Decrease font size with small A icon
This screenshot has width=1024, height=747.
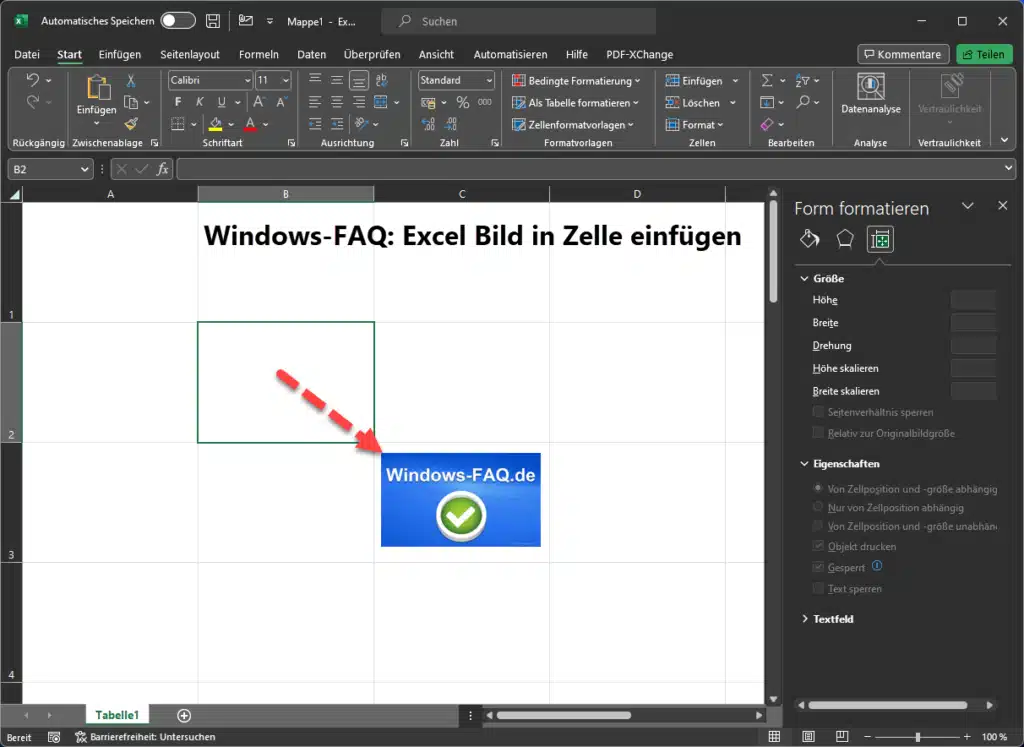(x=281, y=102)
